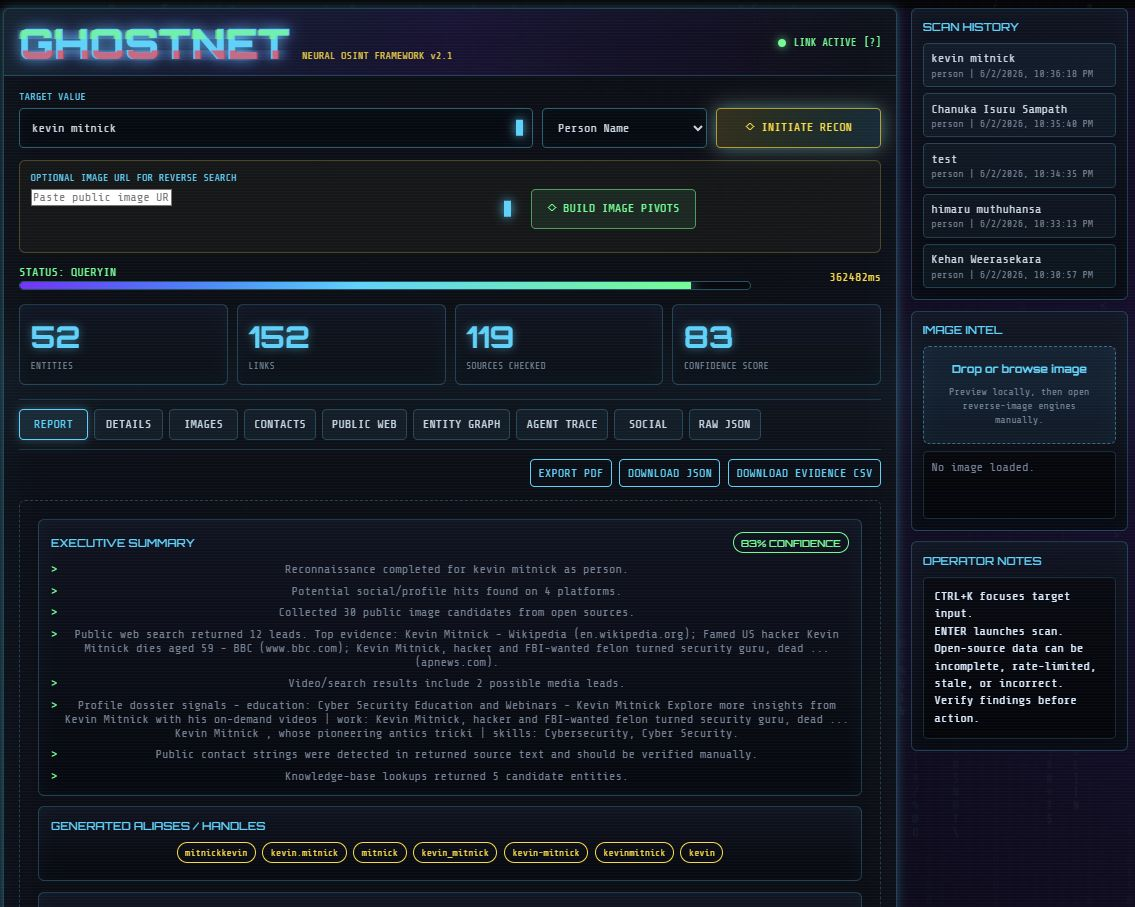Viewport: 1135px width, 907px height.
Task: Click Download Evidence CSV button
Action: pyautogui.click(x=804, y=473)
